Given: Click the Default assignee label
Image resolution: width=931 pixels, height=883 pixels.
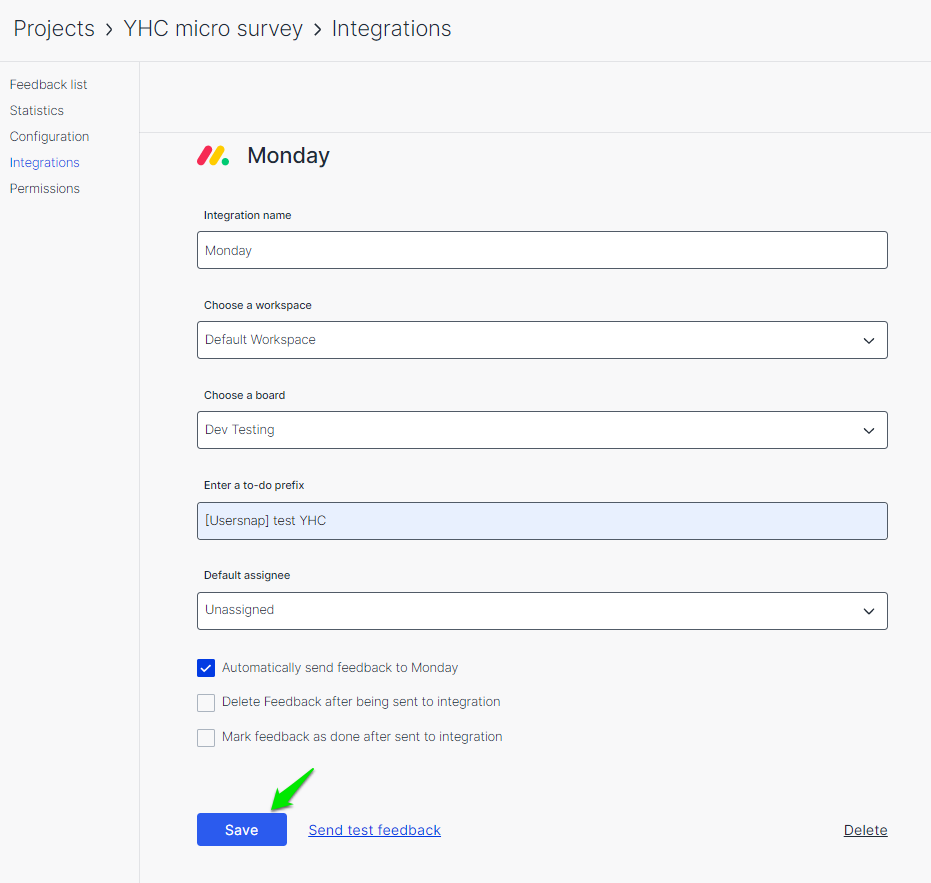Looking at the screenshot, I should (247, 575).
